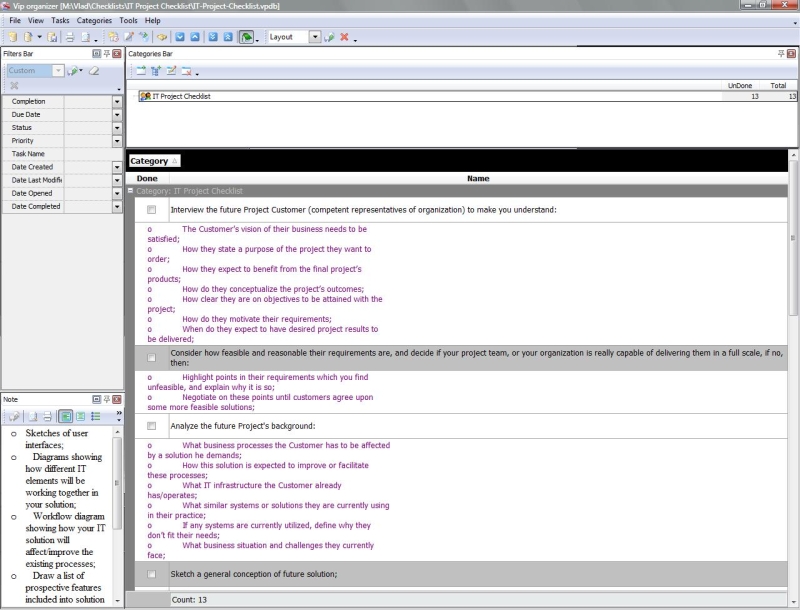Image resolution: width=800 pixels, height=610 pixels.
Task: Click the red X delete layout icon
Action: point(344,37)
